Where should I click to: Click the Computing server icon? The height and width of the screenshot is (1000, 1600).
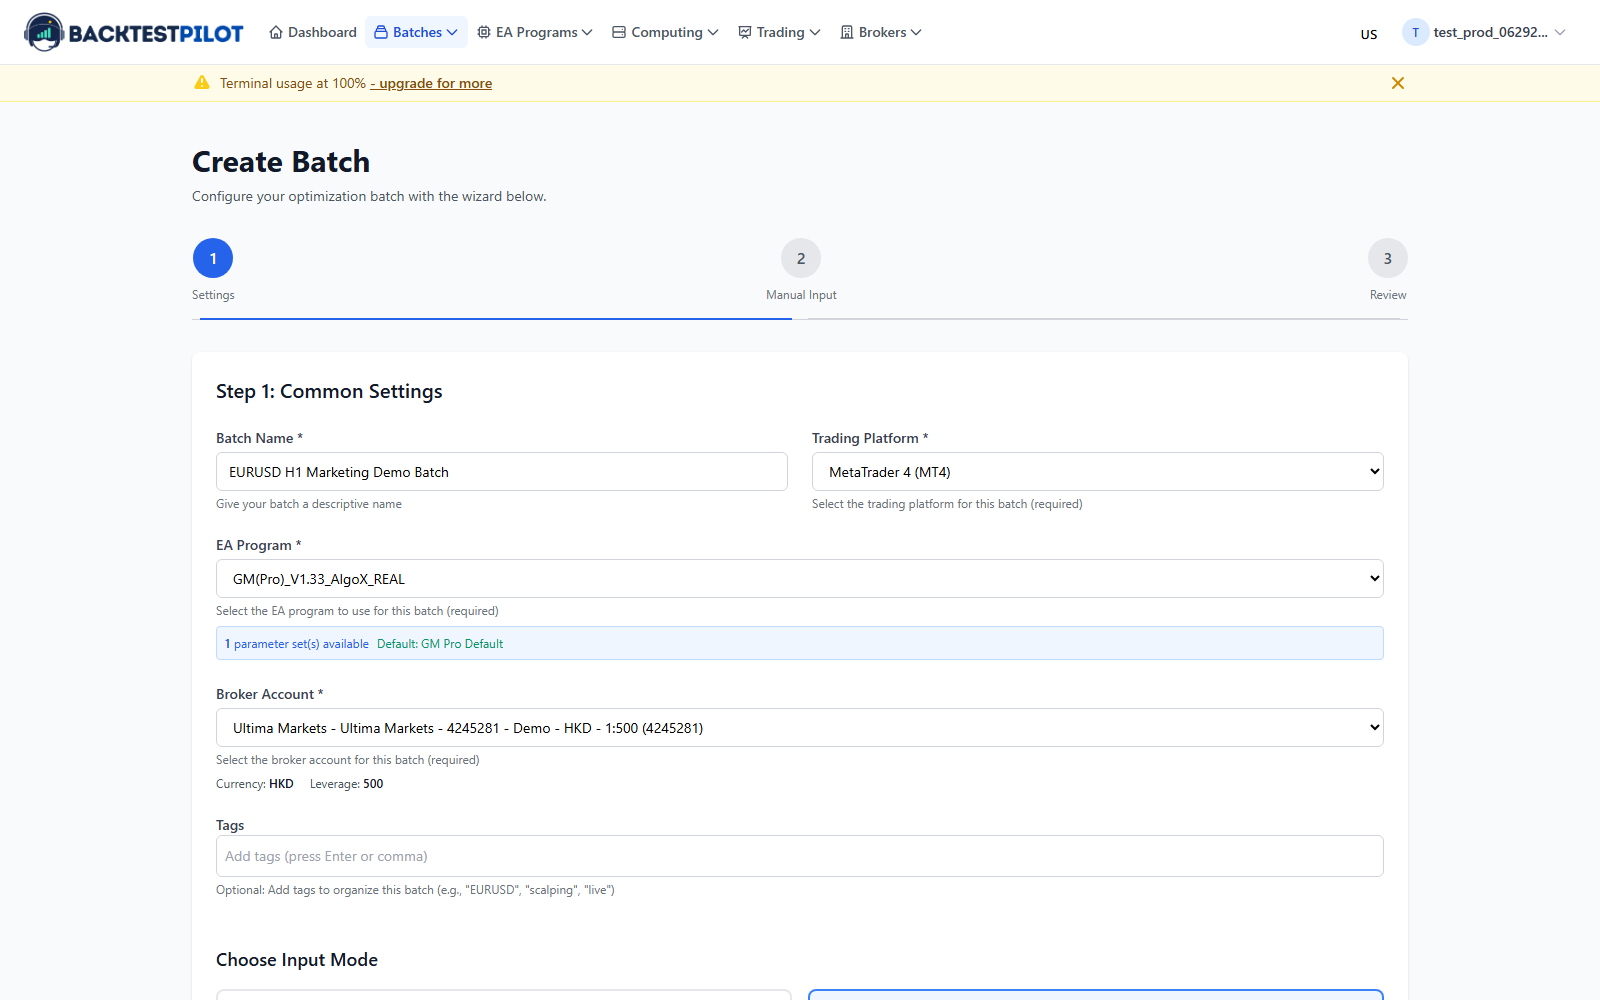click(x=619, y=32)
